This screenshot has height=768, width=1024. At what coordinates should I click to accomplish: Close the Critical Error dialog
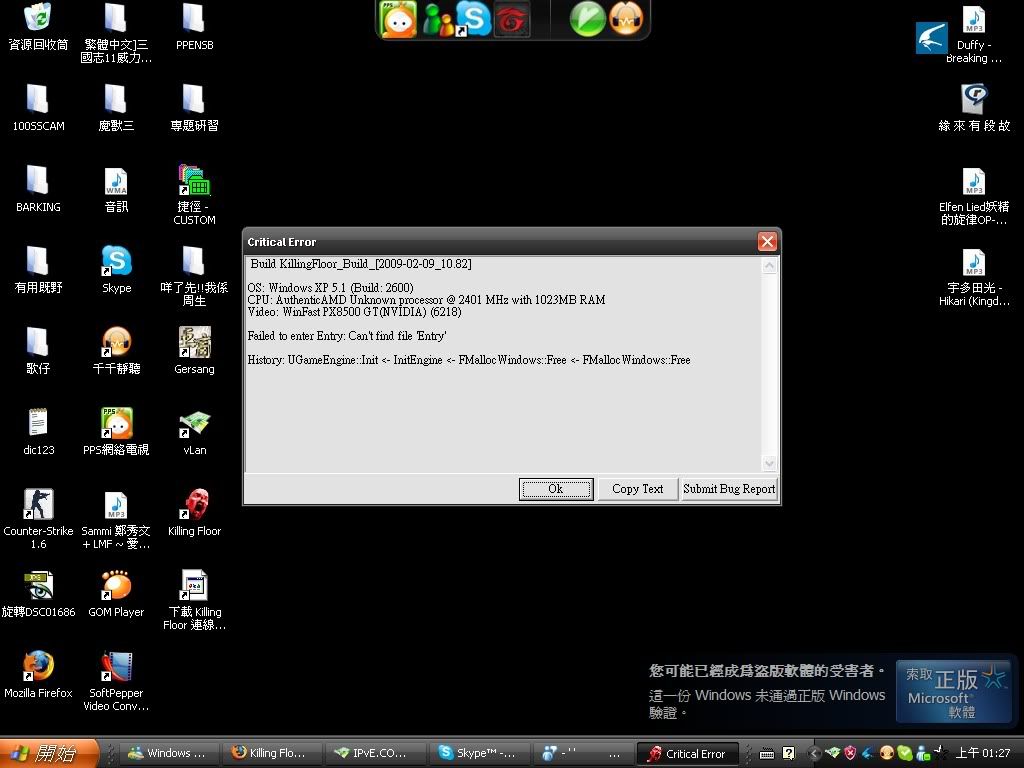(x=767, y=242)
